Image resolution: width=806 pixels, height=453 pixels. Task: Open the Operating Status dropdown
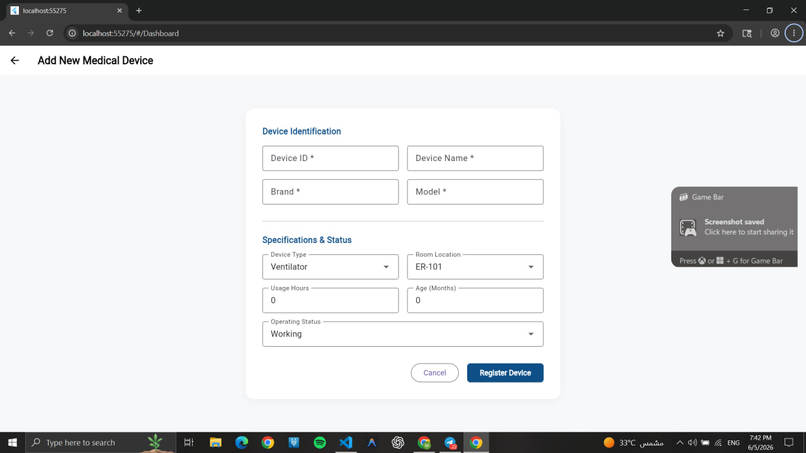click(x=402, y=334)
